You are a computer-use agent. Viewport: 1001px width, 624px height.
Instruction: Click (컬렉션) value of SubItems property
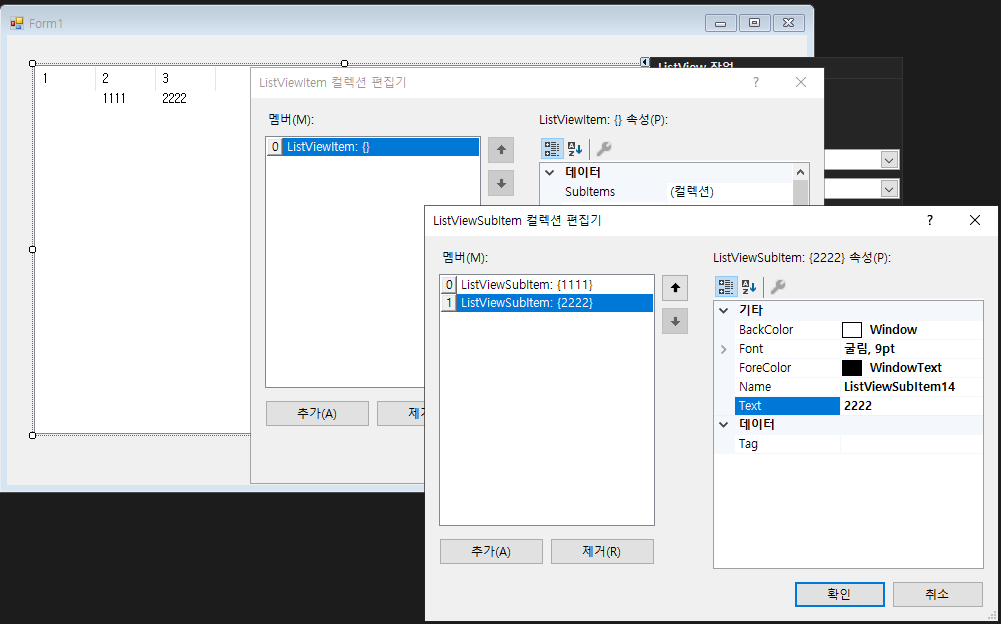click(692, 192)
